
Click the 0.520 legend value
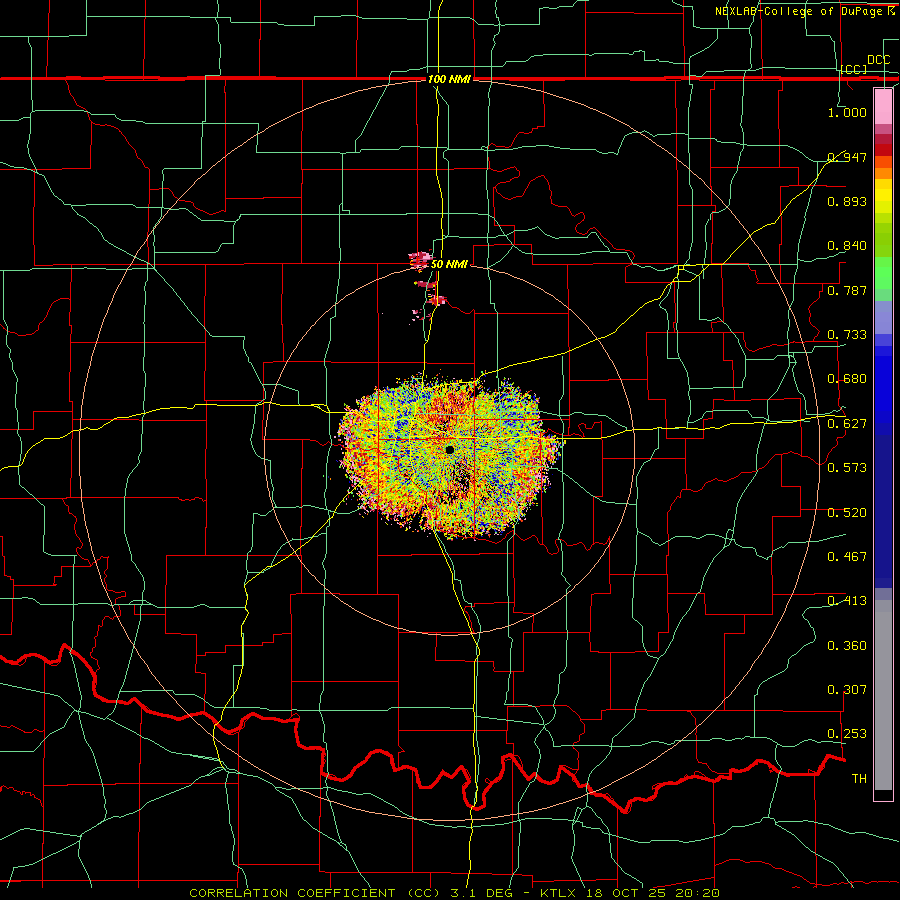tap(847, 513)
